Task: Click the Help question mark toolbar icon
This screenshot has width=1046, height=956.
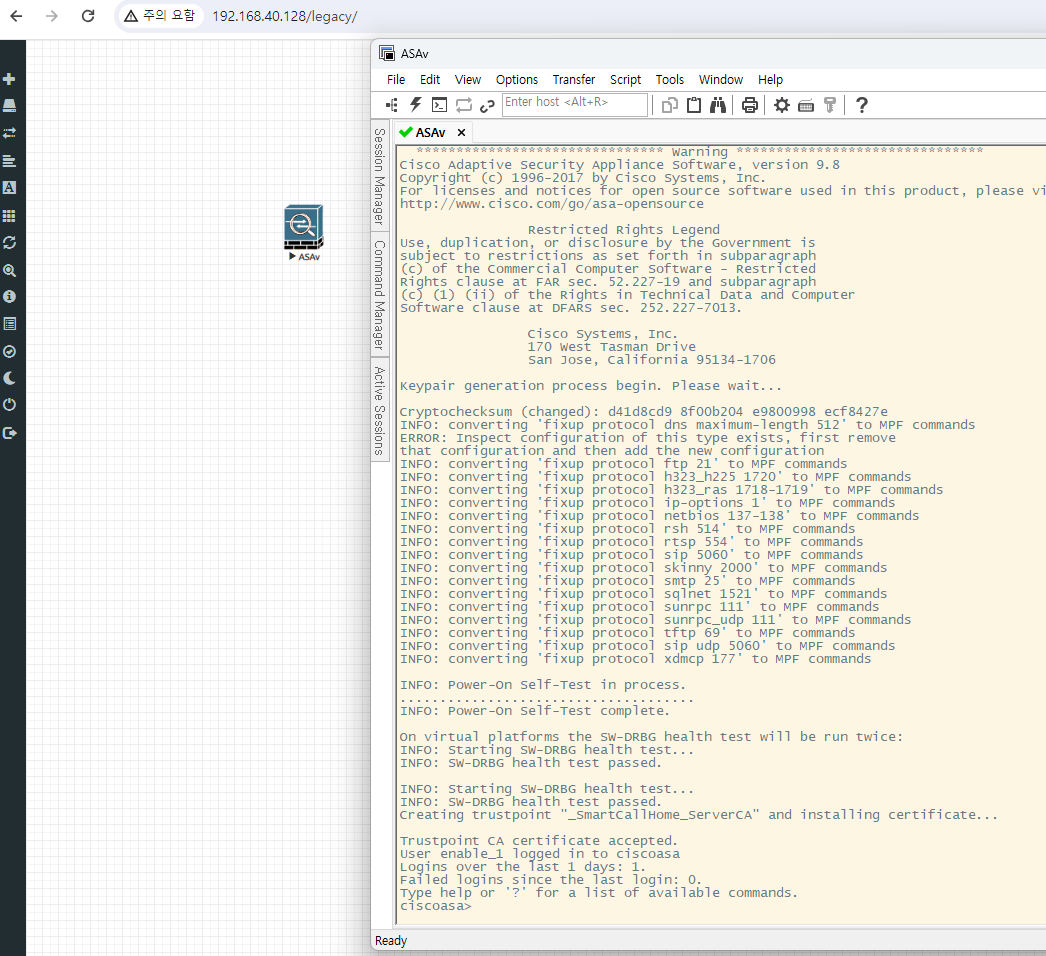Action: (862, 105)
